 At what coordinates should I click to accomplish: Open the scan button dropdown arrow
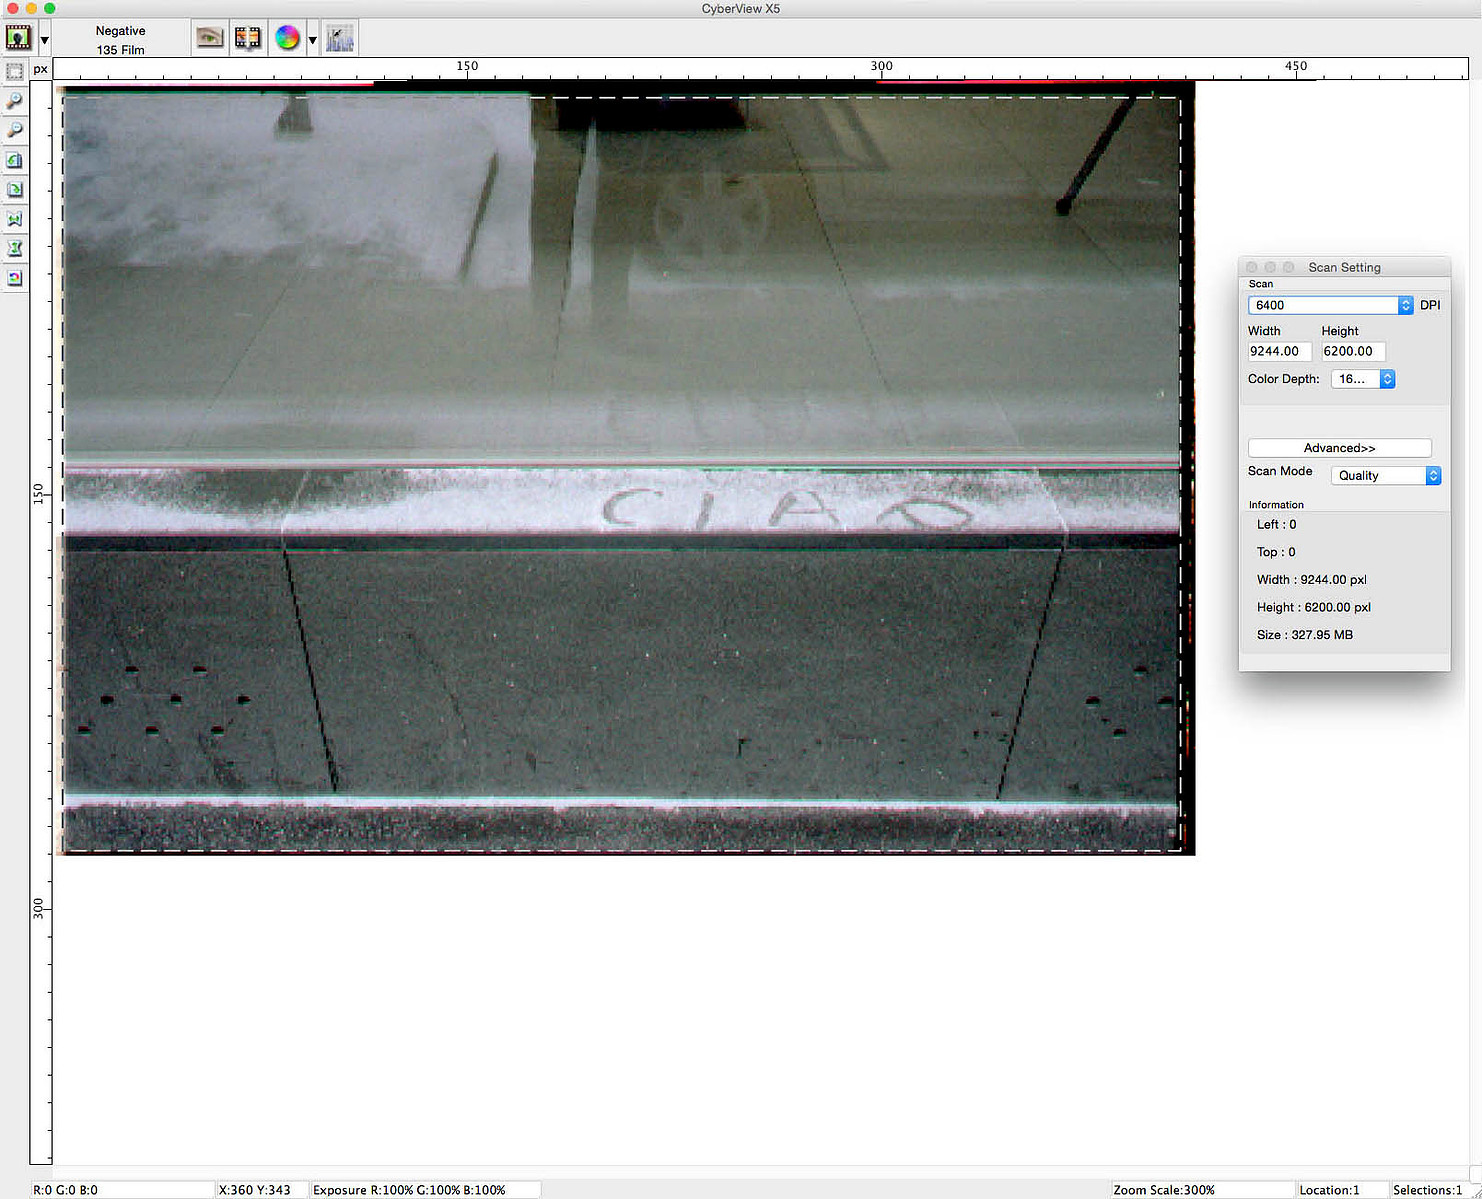point(44,40)
